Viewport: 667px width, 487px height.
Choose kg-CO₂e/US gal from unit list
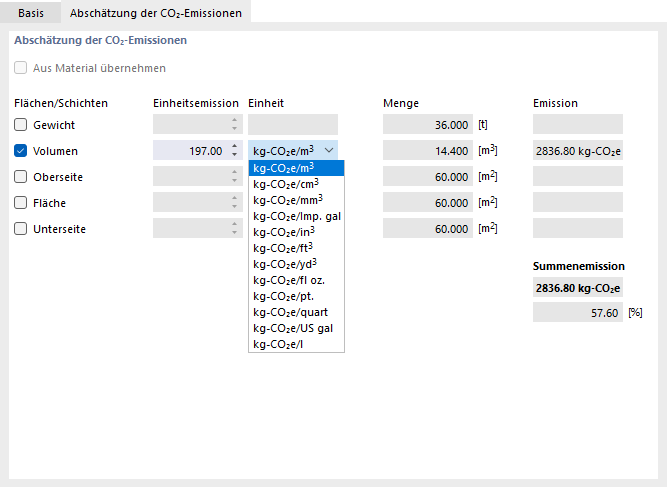point(296,328)
